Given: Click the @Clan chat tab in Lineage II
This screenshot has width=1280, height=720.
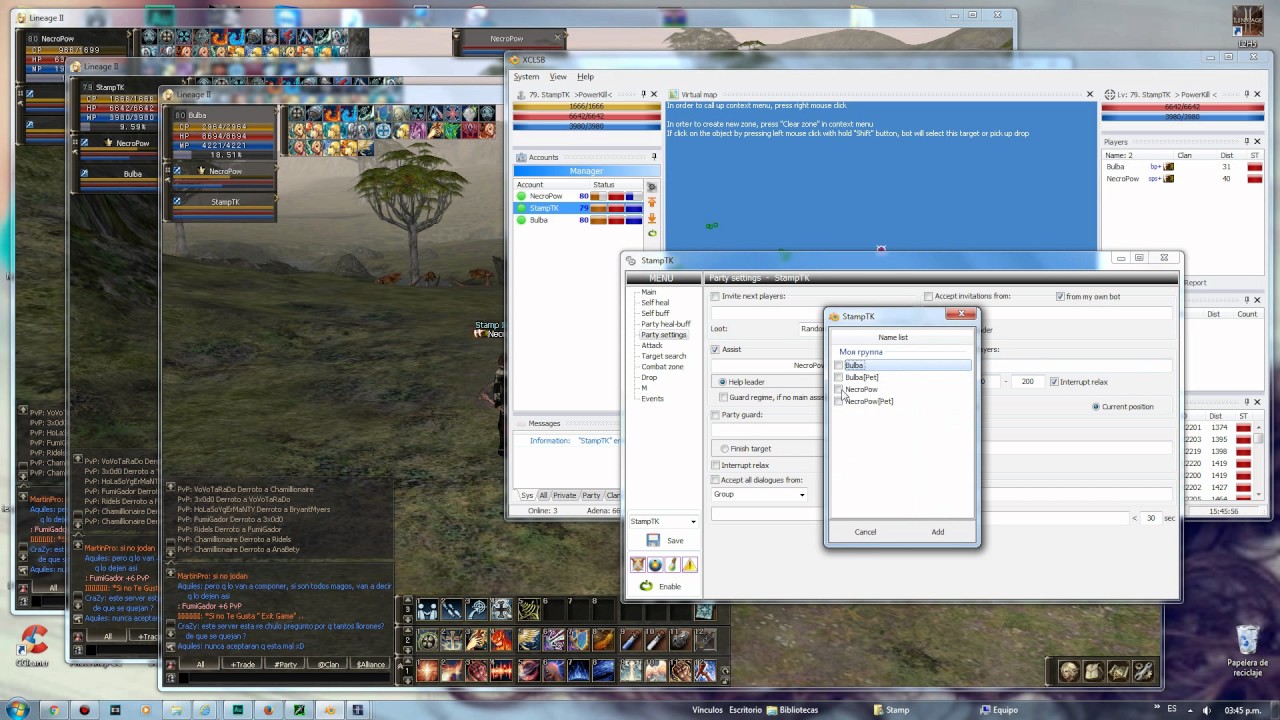Looking at the screenshot, I should (x=329, y=664).
